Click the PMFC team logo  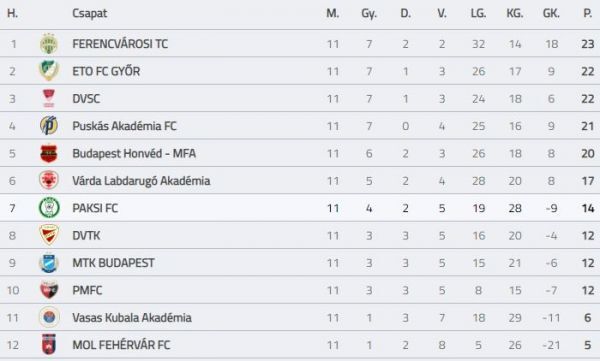tap(49, 290)
